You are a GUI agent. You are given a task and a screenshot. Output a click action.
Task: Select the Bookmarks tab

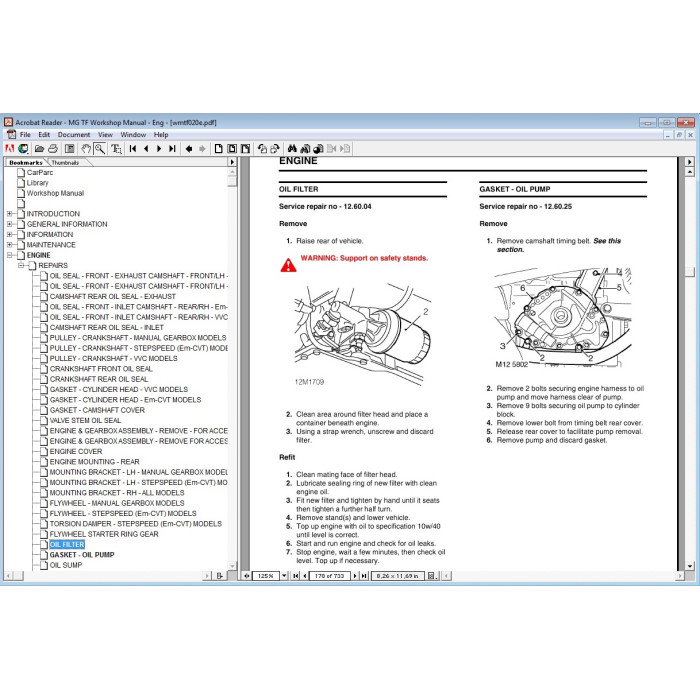[x=25, y=162]
